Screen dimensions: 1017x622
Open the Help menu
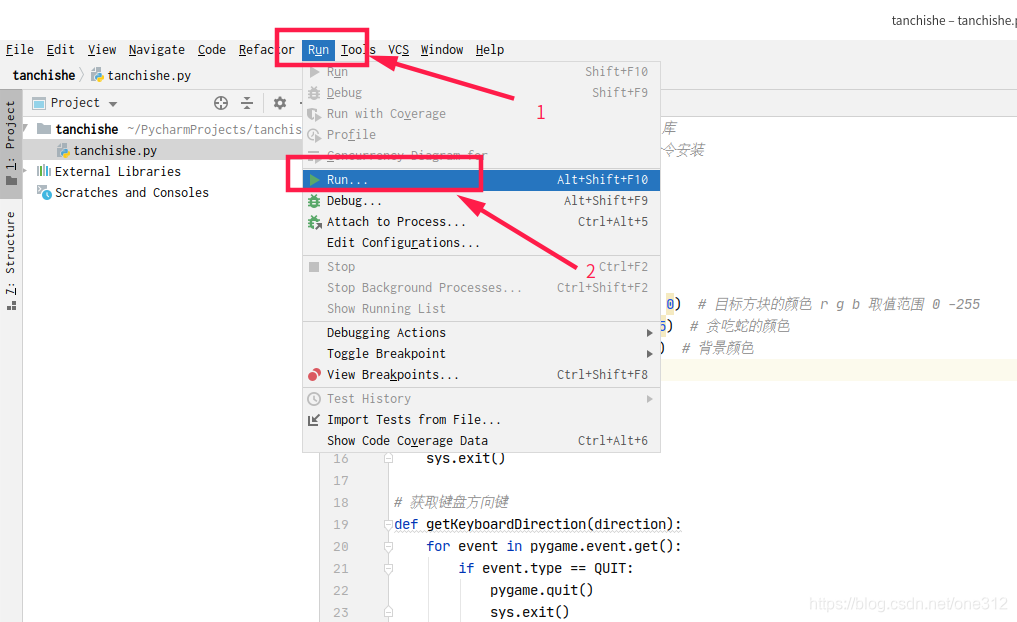(490, 50)
